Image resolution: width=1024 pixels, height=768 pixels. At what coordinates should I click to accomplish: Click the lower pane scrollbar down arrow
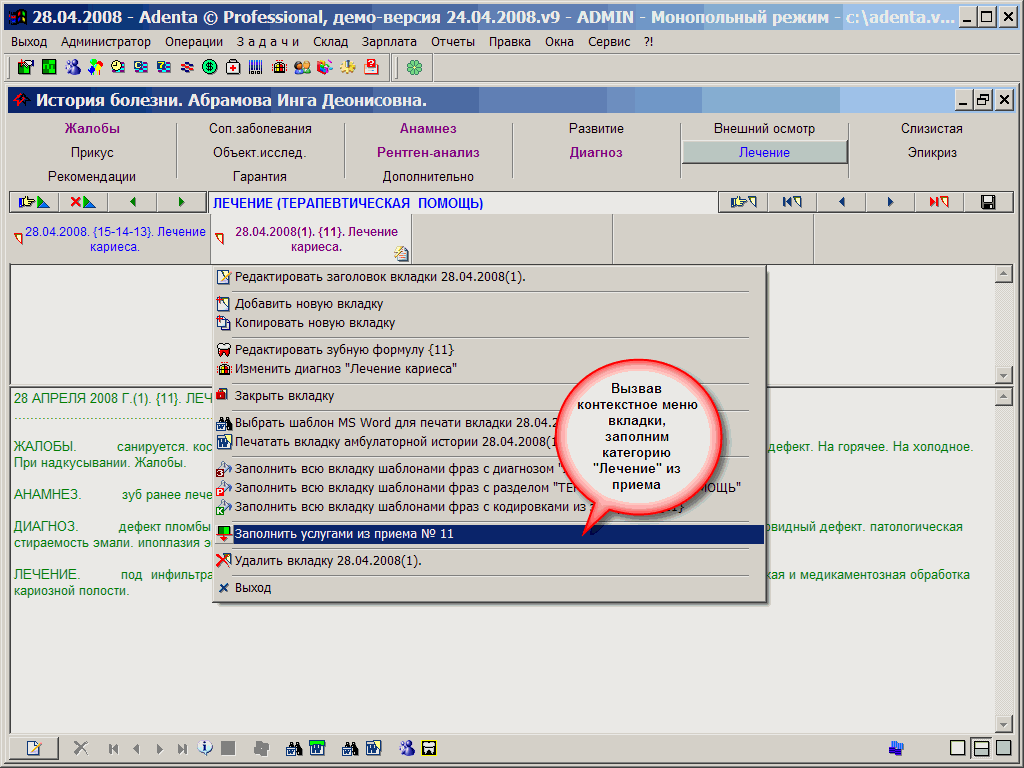1005,724
